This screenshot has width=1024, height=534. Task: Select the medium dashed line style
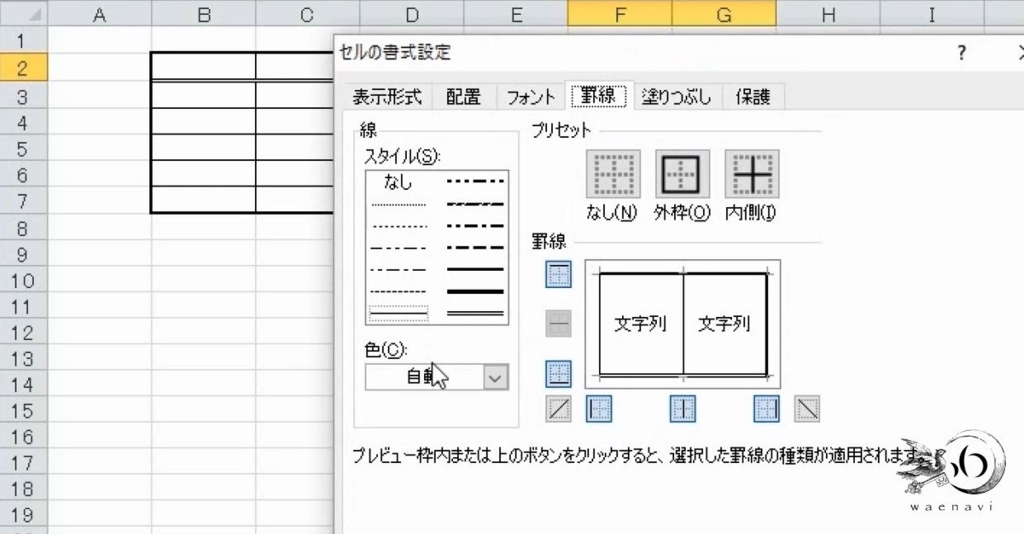point(475,247)
